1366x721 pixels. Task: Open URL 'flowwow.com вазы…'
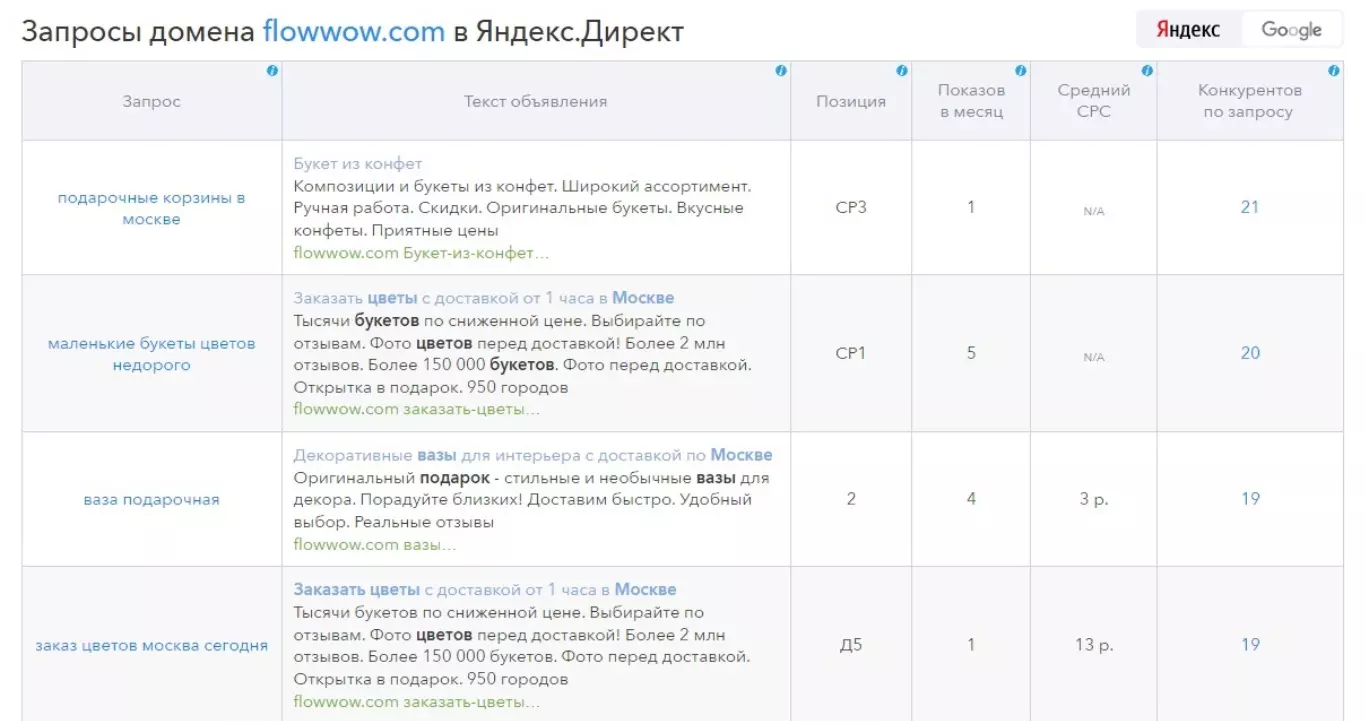pyautogui.click(x=375, y=545)
